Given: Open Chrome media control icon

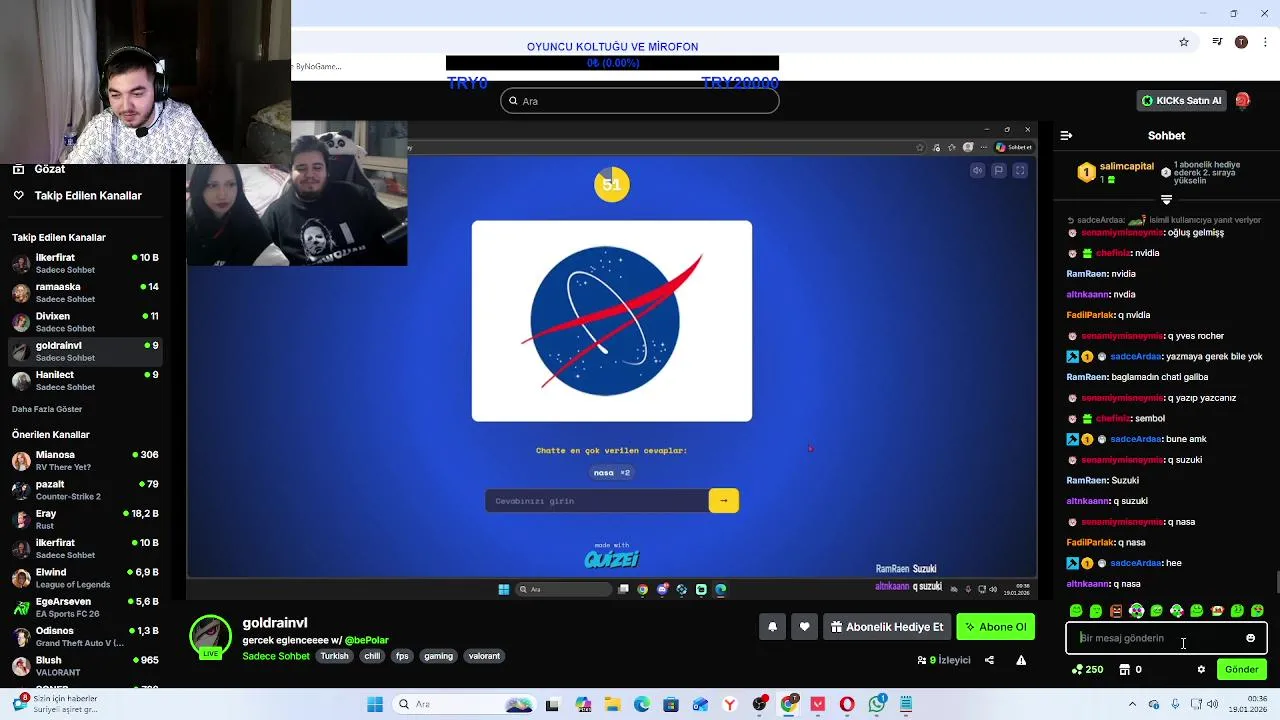Looking at the screenshot, I should tap(1217, 42).
